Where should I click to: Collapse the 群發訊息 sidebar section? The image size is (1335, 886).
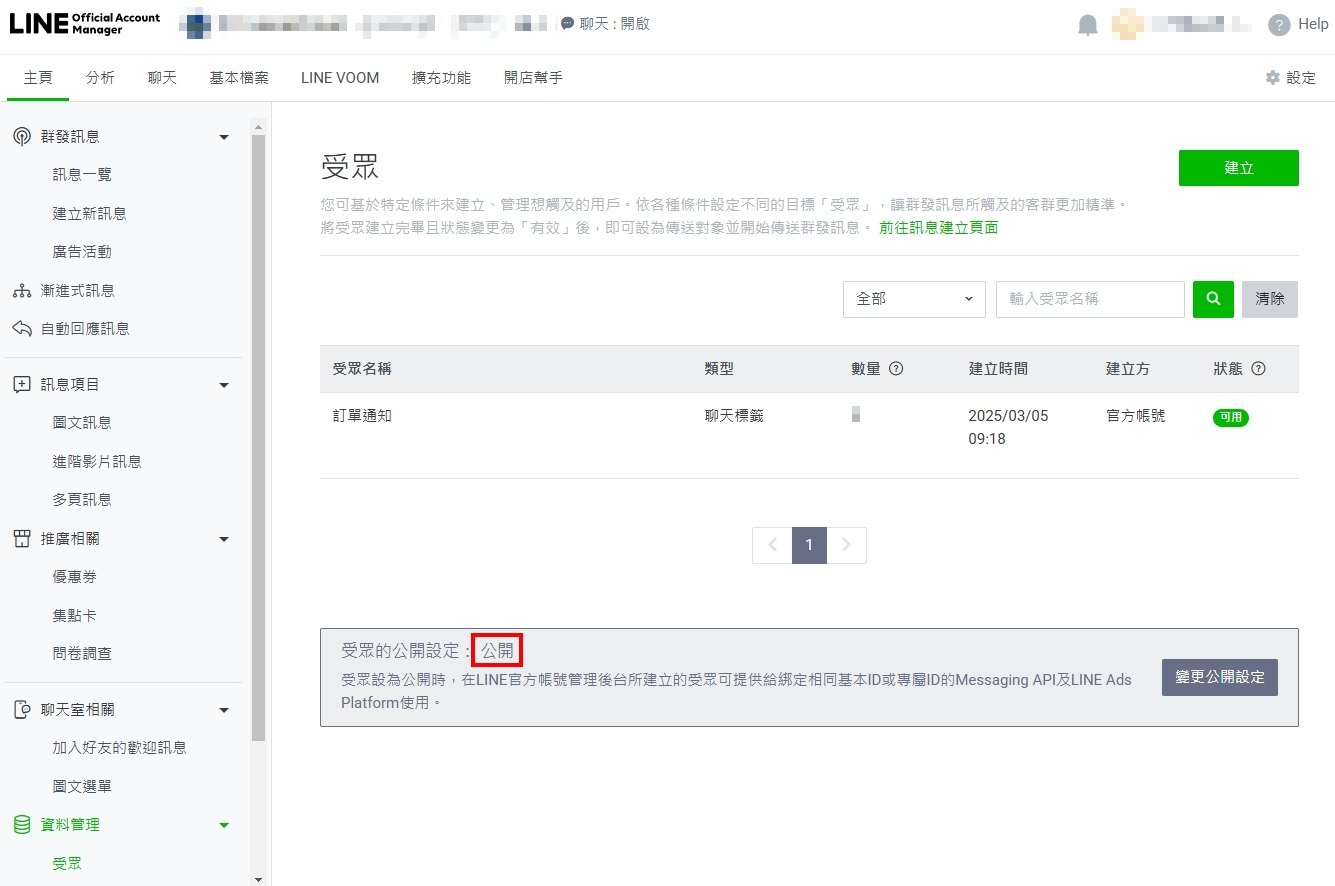pos(224,137)
